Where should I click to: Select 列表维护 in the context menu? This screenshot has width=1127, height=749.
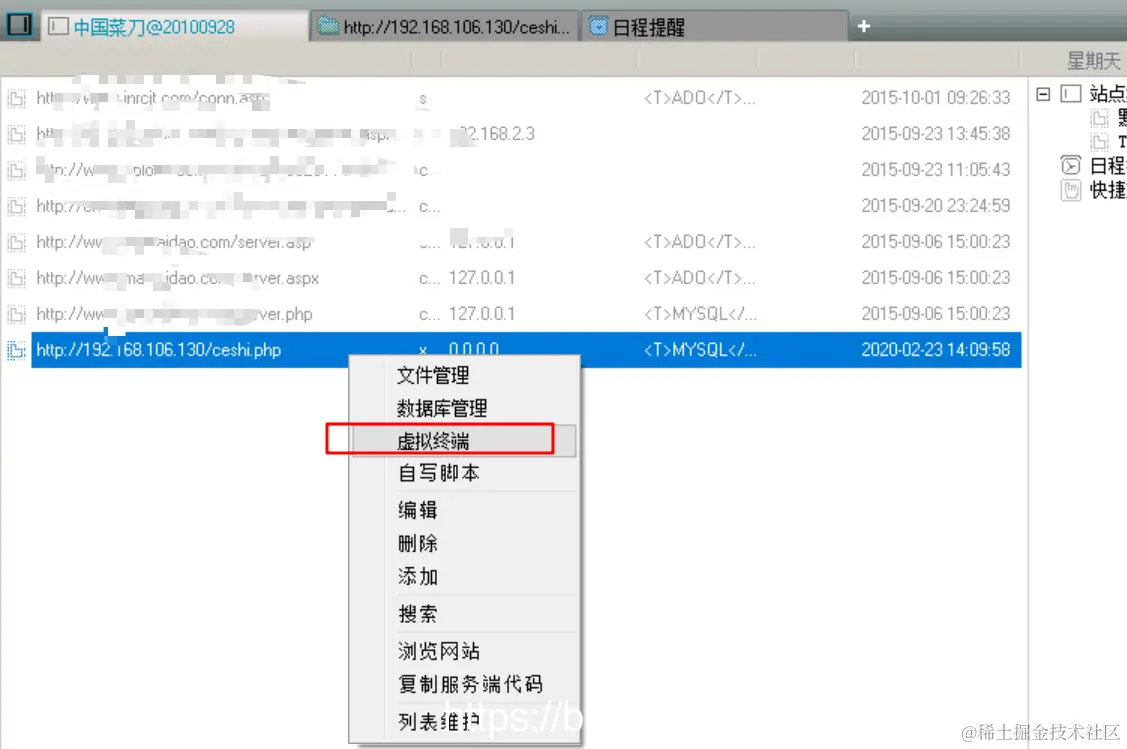465,721
